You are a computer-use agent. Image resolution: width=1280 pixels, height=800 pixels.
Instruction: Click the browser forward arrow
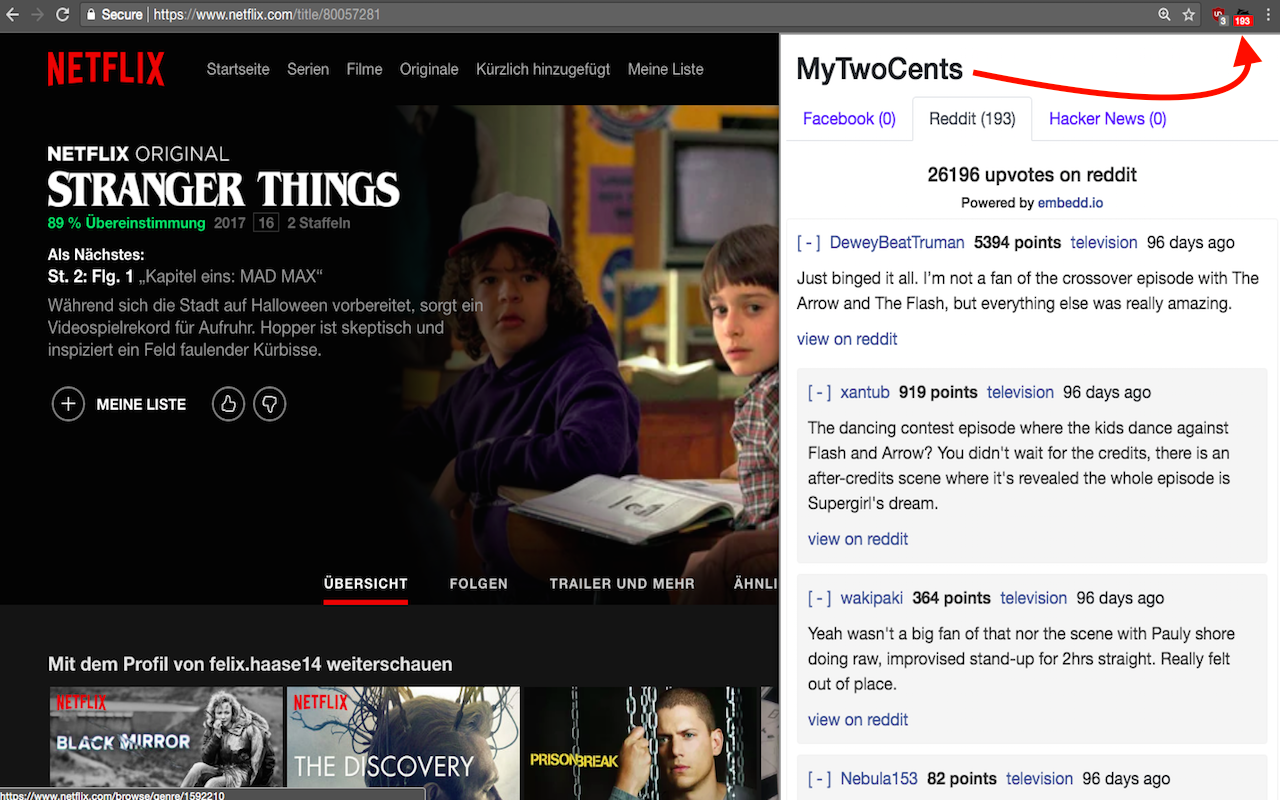(x=38, y=15)
